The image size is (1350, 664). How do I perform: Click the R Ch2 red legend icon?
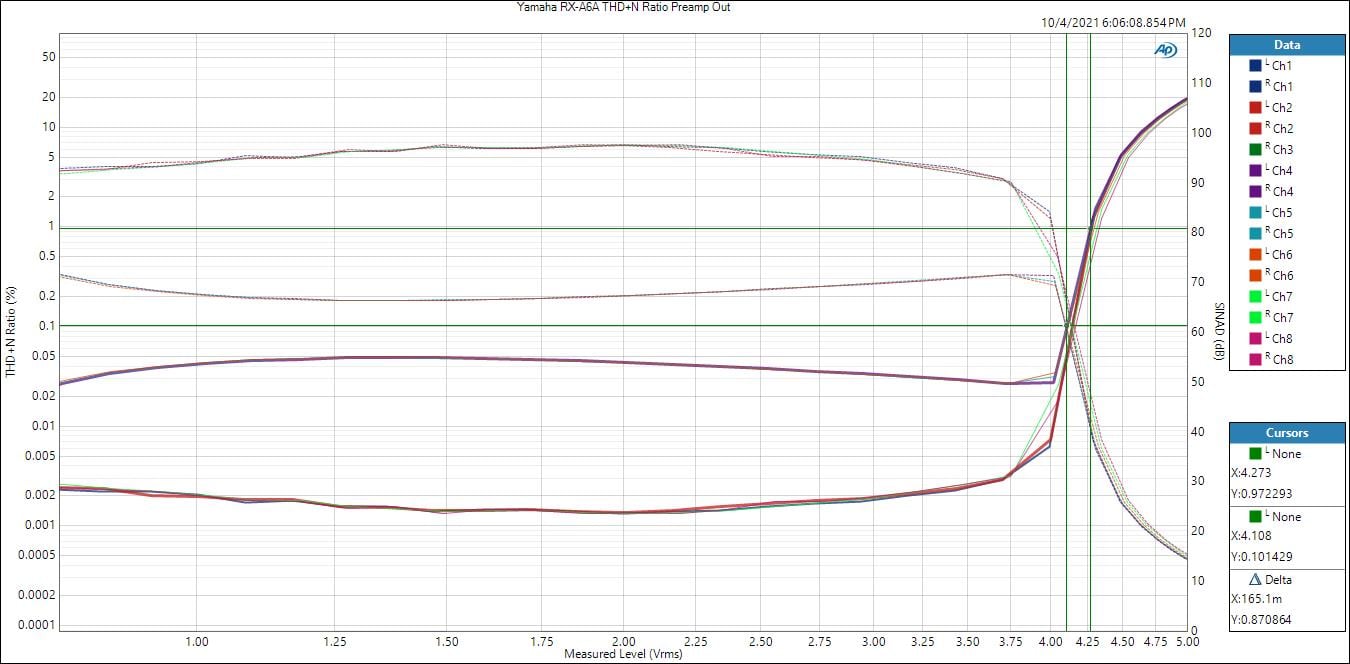point(1255,128)
